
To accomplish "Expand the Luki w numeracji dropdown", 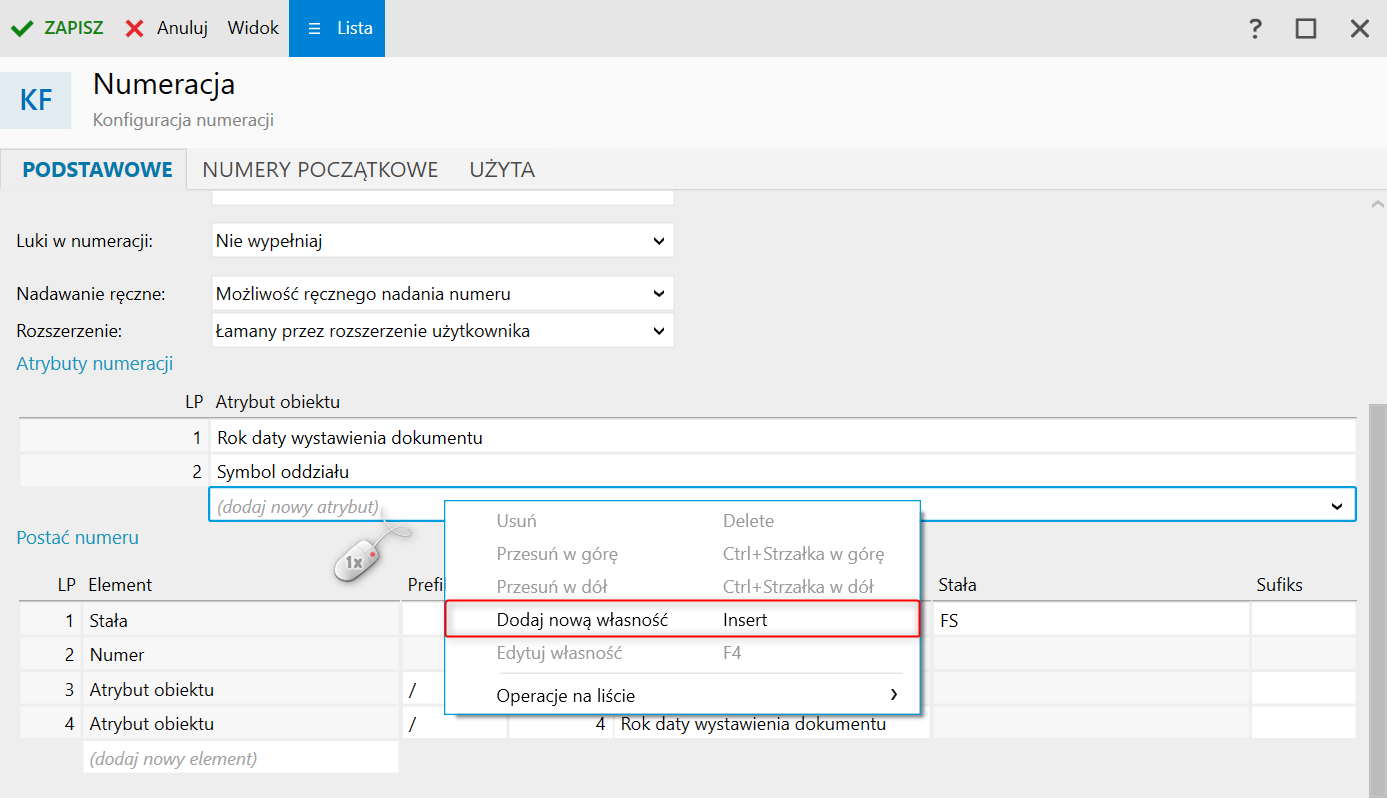I will pos(658,241).
